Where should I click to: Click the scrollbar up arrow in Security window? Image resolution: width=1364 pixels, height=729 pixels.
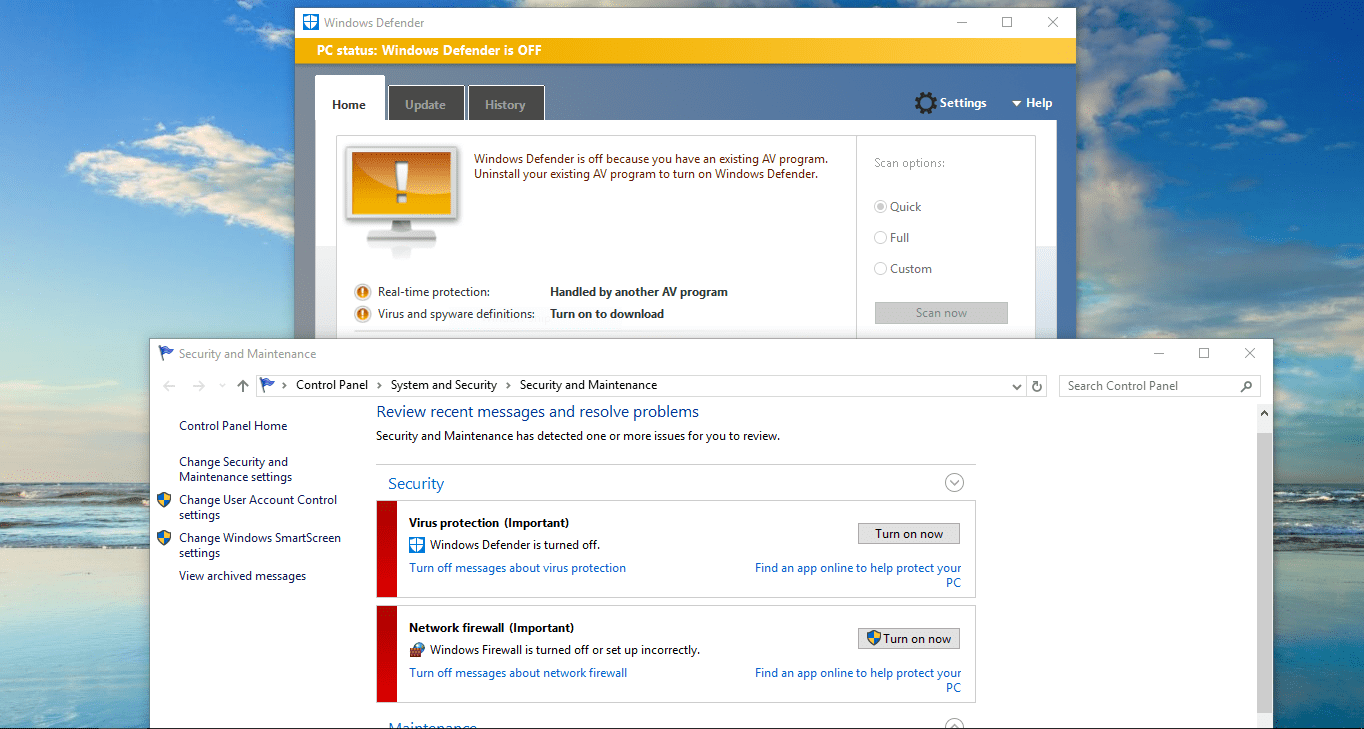pyautogui.click(x=1265, y=412)
